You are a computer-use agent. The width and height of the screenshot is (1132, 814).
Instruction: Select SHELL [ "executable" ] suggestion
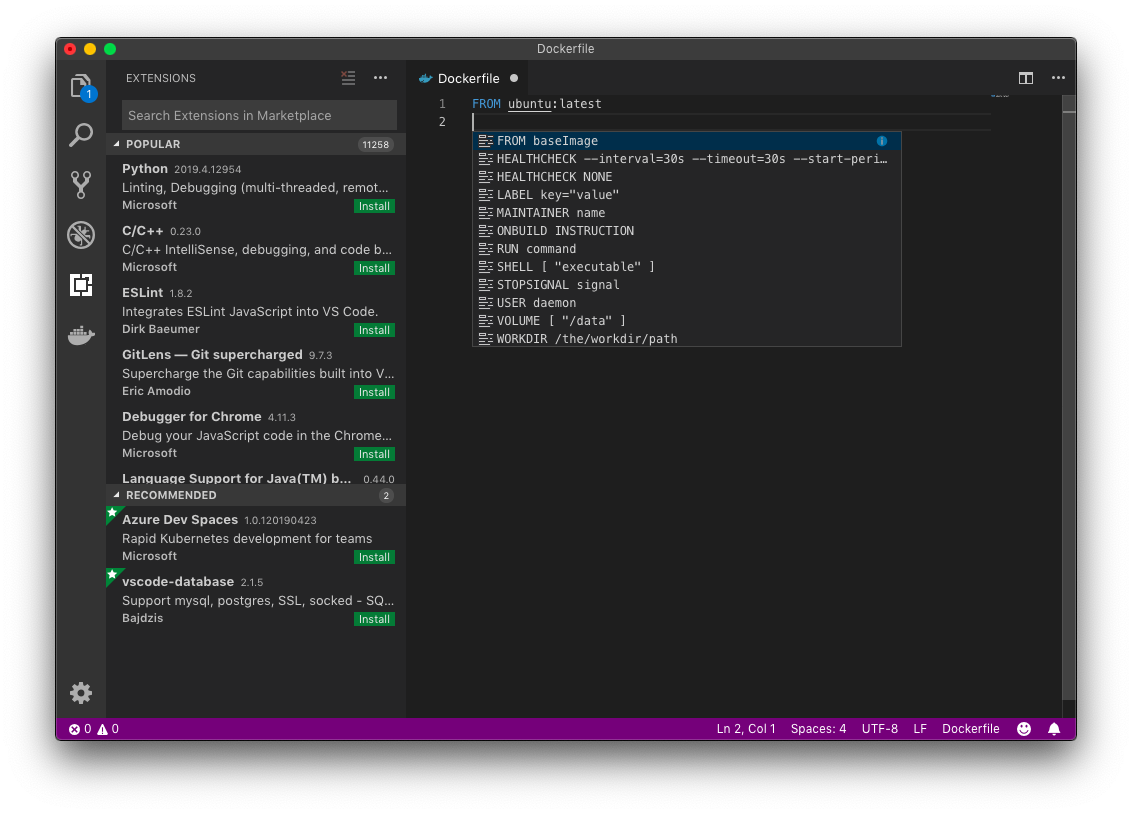687,267
